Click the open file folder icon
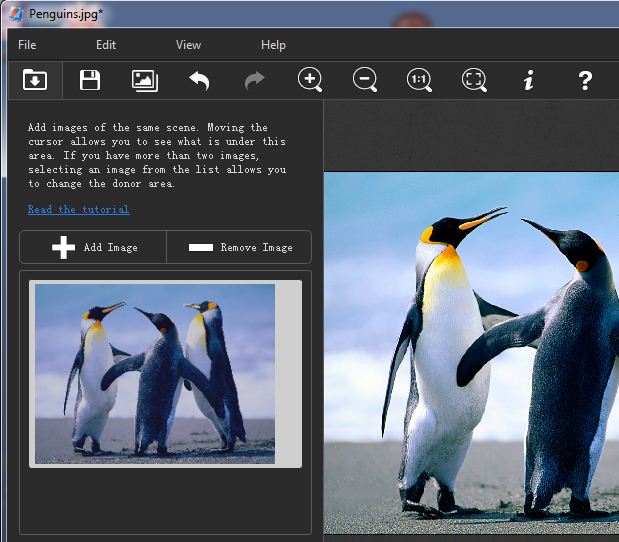This screenshot has height=542, width=619. (x=35, y=81)
